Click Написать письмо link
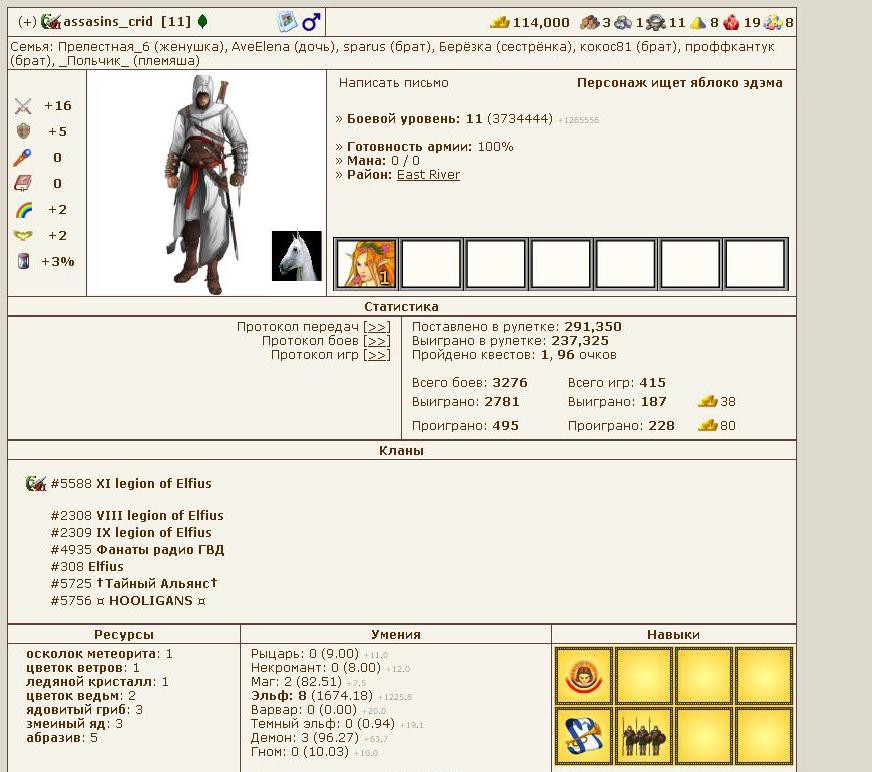The height and width of the screenshot is (772, 872). 393,83
